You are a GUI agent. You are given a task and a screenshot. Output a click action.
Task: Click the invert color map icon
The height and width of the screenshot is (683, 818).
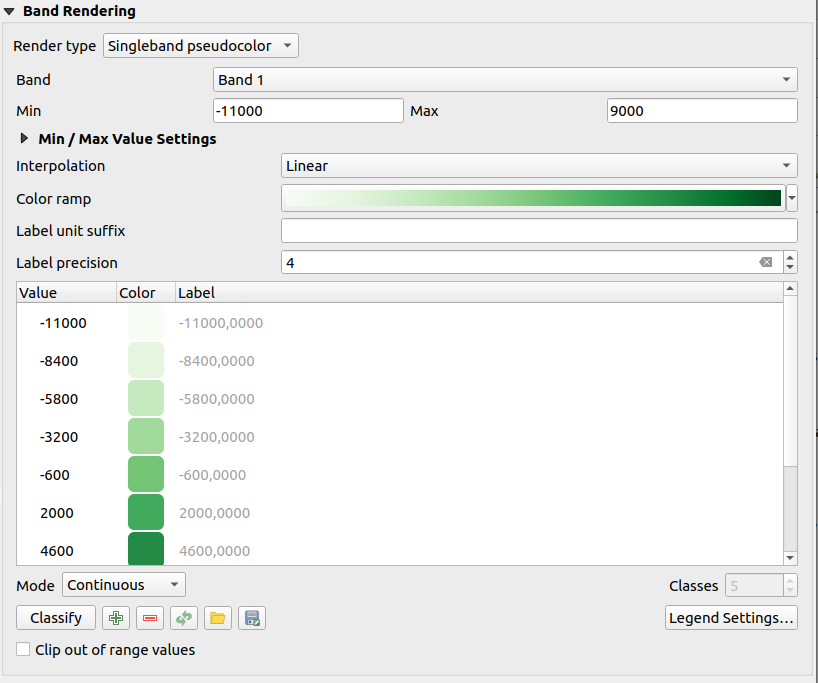(184, 618)
